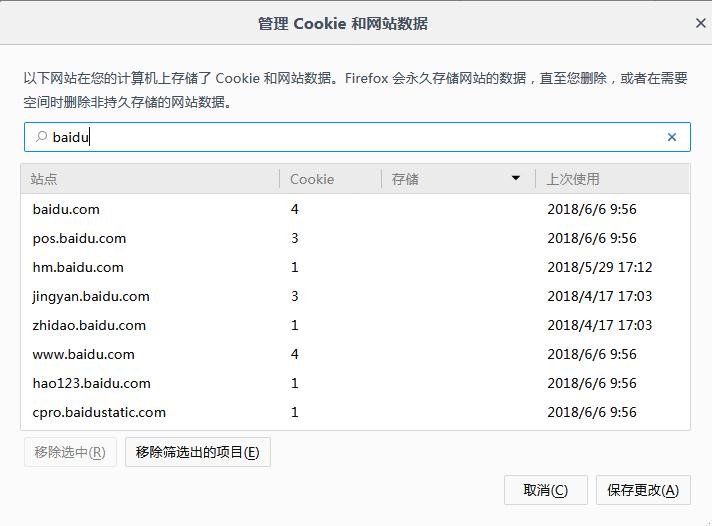The image size is (712, 526).
Task: Clear the baidu search text with the X icon
Action: pos(672,137)
